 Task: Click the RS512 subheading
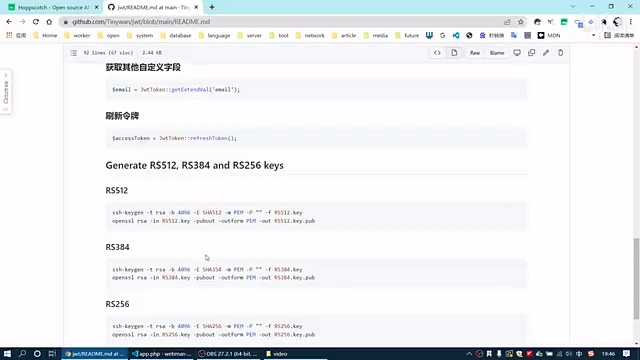click(x=117, y=191)
